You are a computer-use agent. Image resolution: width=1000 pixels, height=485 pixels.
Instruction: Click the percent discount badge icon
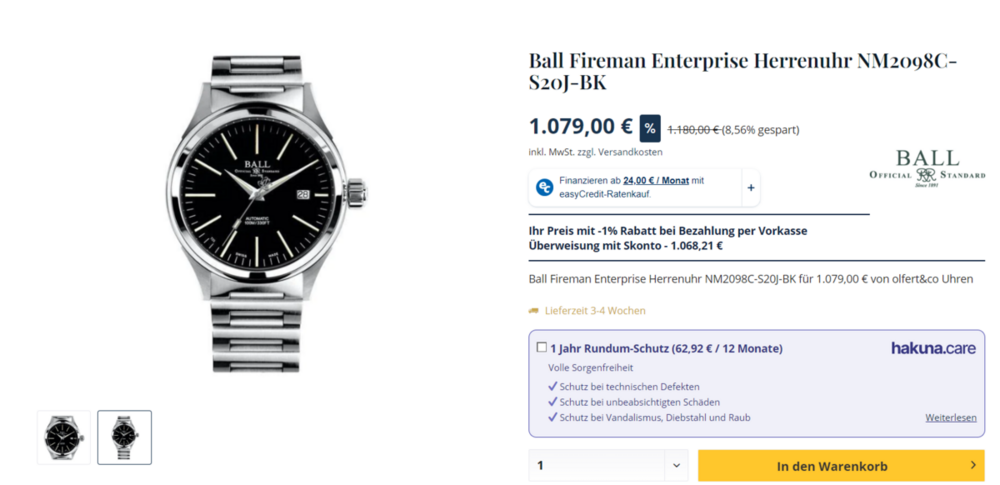pyautogui.click(x=650, y=128)
